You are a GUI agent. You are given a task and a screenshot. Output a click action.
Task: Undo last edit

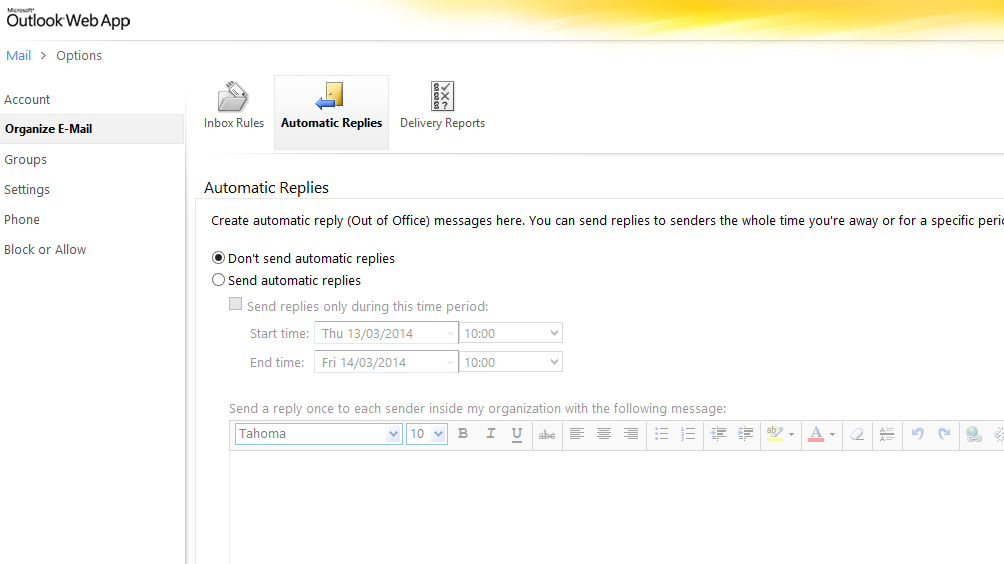coord(918,434)
